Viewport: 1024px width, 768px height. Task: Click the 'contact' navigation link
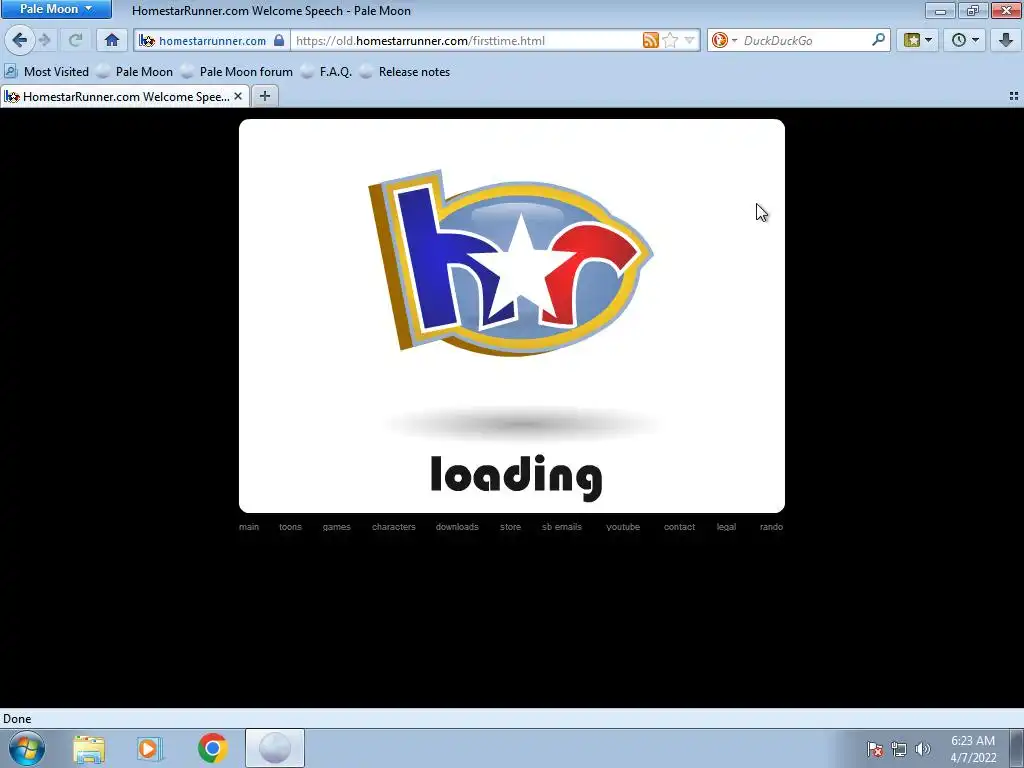[x=679, y=527]
